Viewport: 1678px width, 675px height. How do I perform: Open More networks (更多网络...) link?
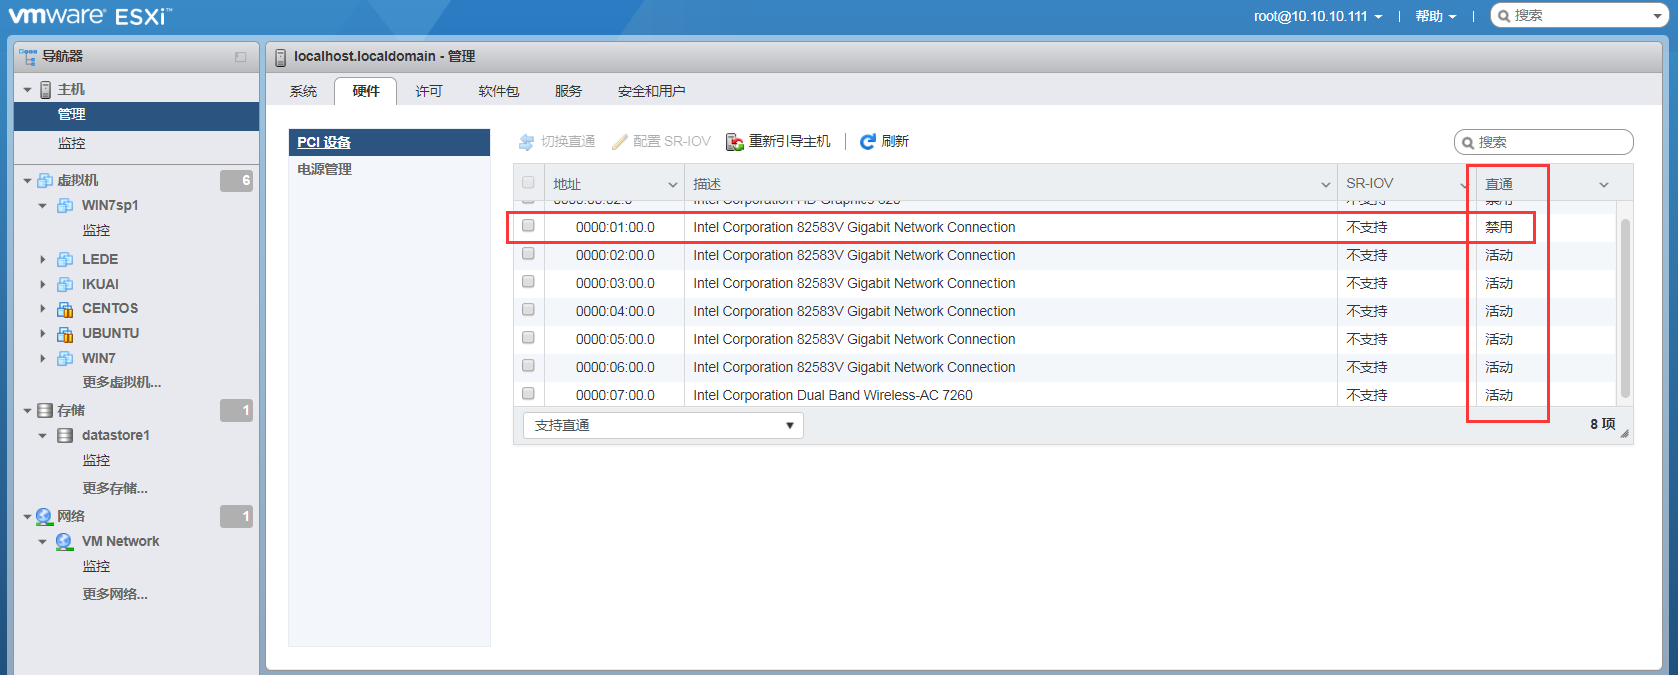(x=115, y=595)
